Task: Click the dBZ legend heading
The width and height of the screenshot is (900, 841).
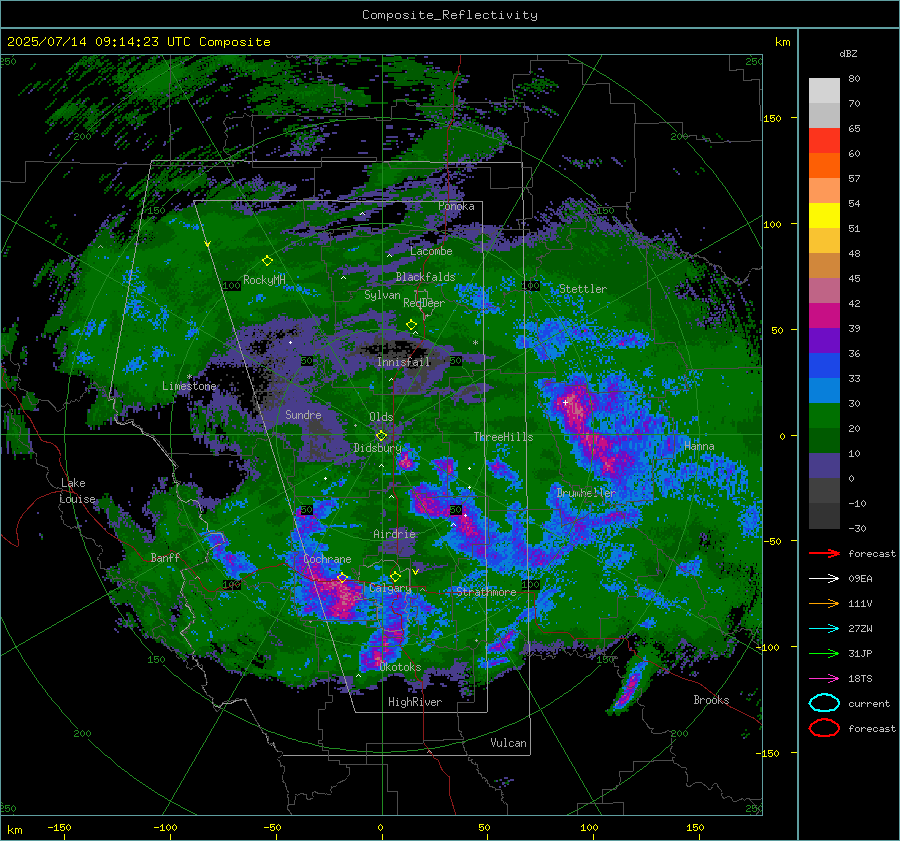Action: tap(848, 53)
